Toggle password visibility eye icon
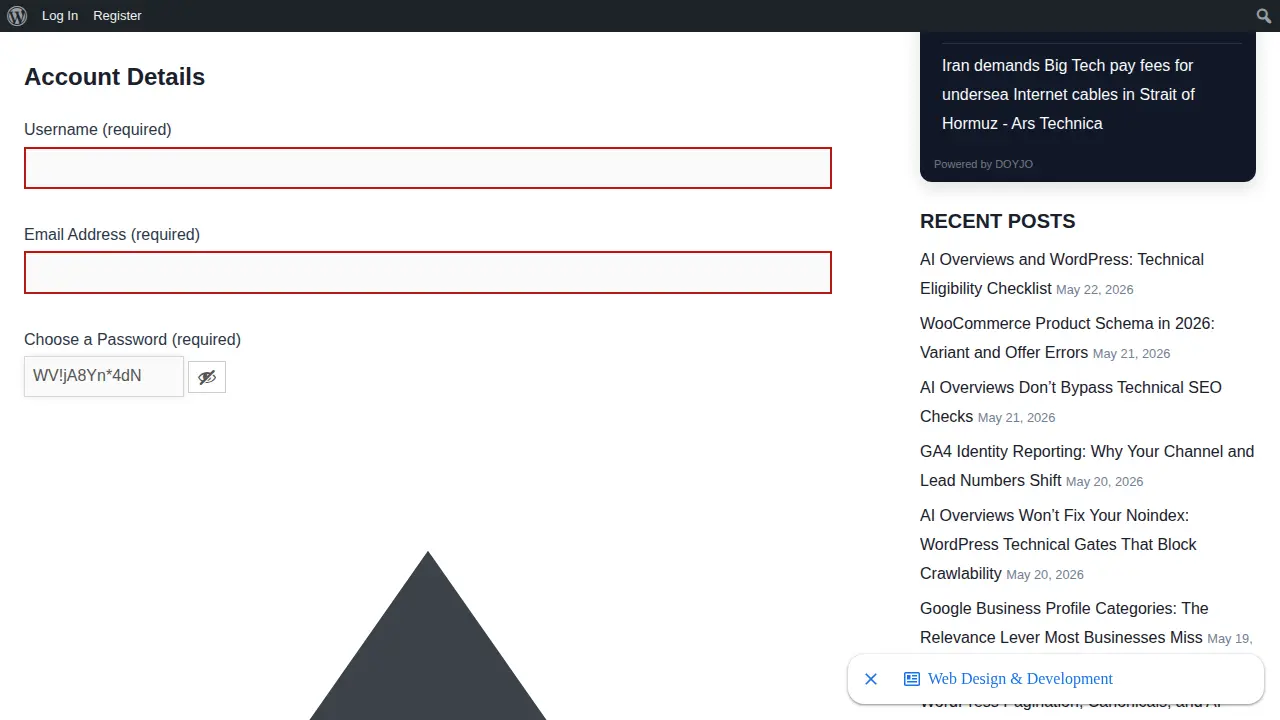 pyautogui.click(x=207, y=377)
